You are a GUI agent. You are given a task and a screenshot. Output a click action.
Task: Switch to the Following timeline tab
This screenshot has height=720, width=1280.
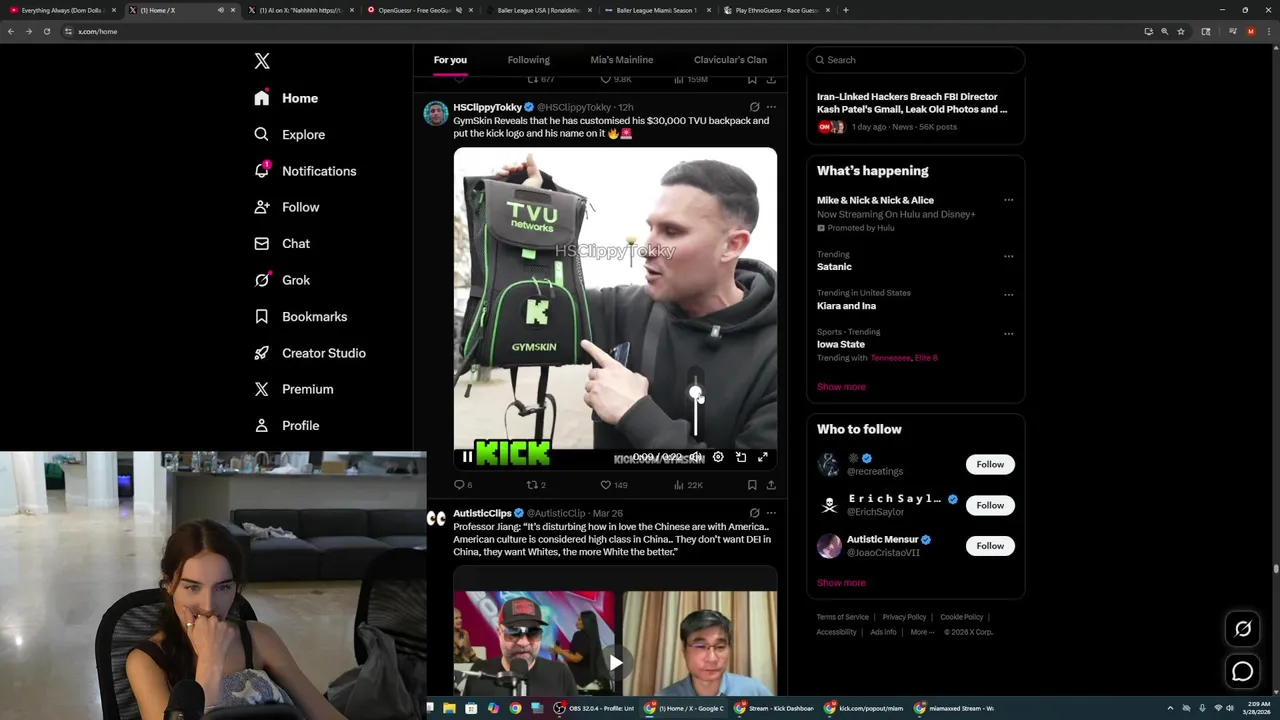coord(528,60)
